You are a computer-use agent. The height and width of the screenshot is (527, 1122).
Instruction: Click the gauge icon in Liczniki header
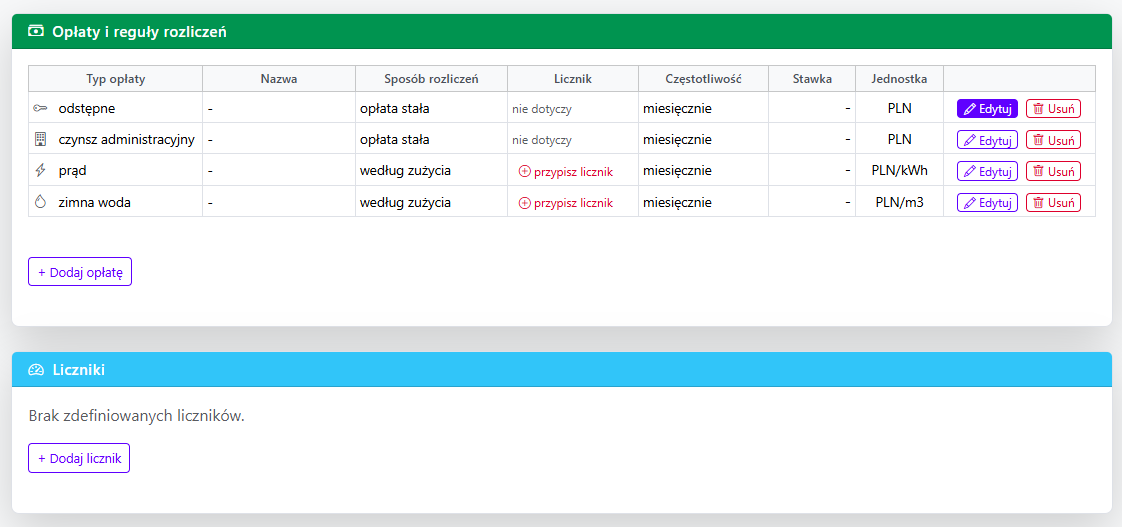(x=35, y=369)
